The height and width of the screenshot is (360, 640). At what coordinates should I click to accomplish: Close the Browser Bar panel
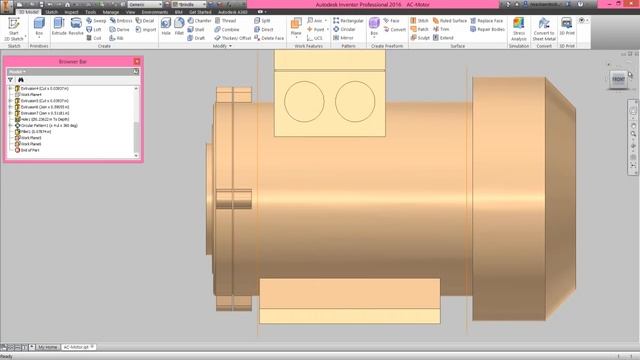pos(137,62)
